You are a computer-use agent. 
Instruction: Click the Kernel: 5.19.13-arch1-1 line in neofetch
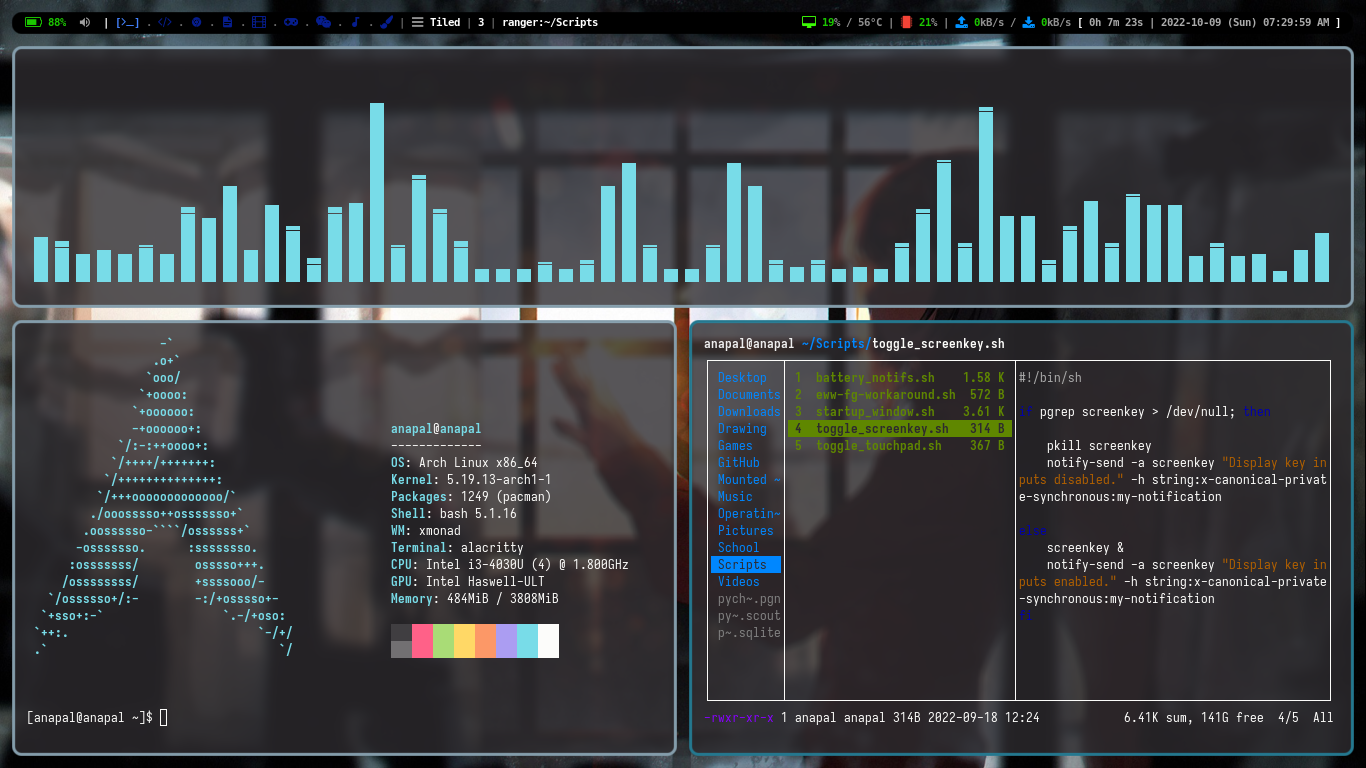tap(471, 479)
